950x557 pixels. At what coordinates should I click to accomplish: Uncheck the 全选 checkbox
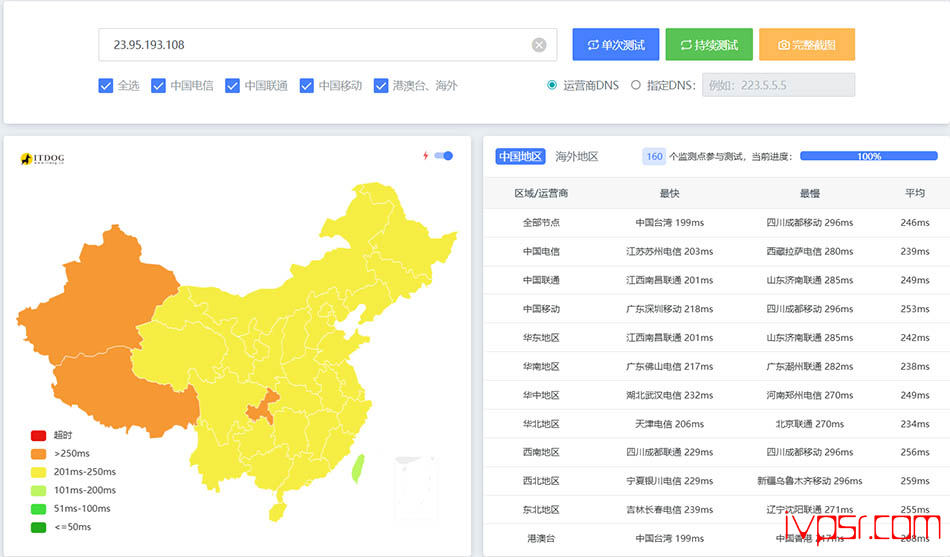point(106,86)
